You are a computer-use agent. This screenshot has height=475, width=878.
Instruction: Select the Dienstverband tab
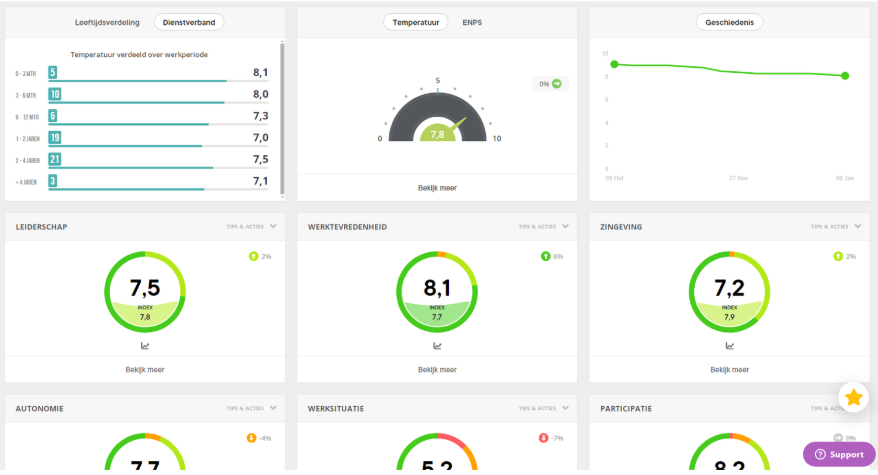(189, 22)
